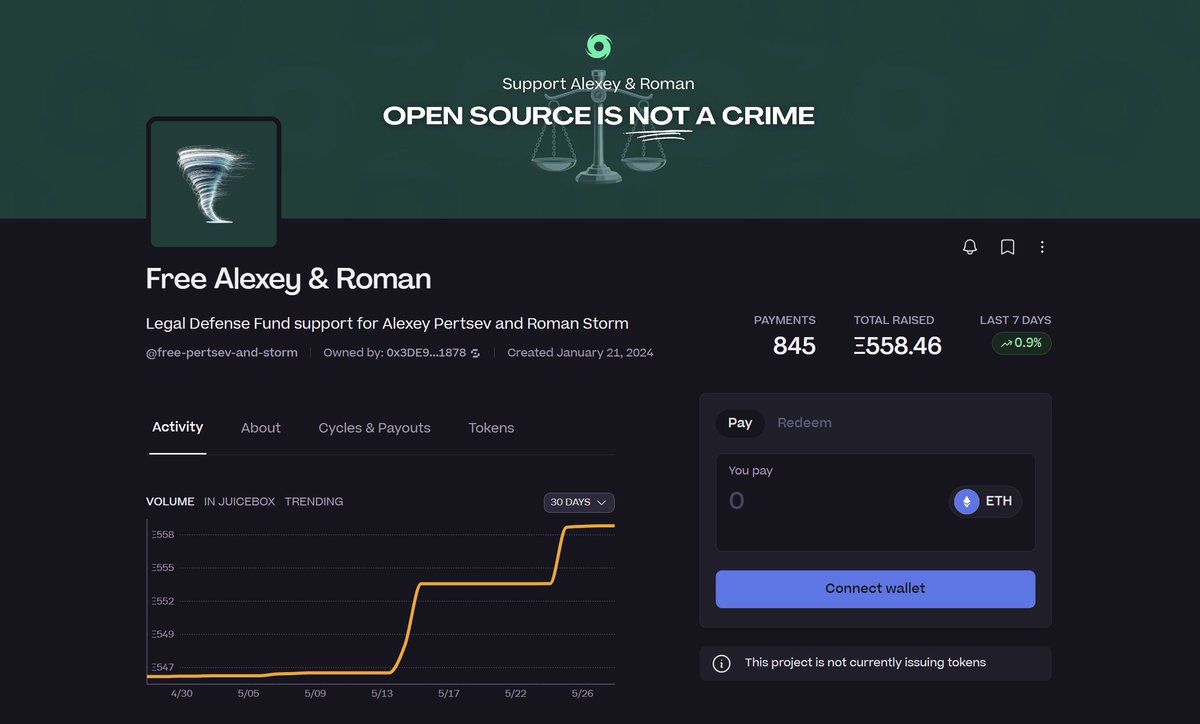Select the Pay tab in payment panel
The width and height of the screenshot is (1200, 724).
pos(740,423)
